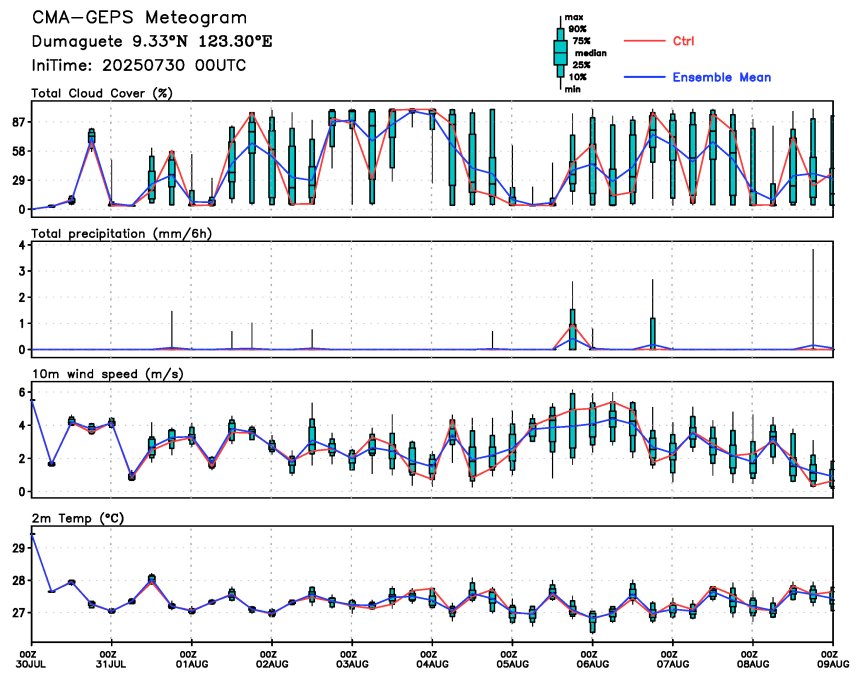Click the 00Z 02AUG time axis label
The image size is (860, 680).
tap(271, 659)
